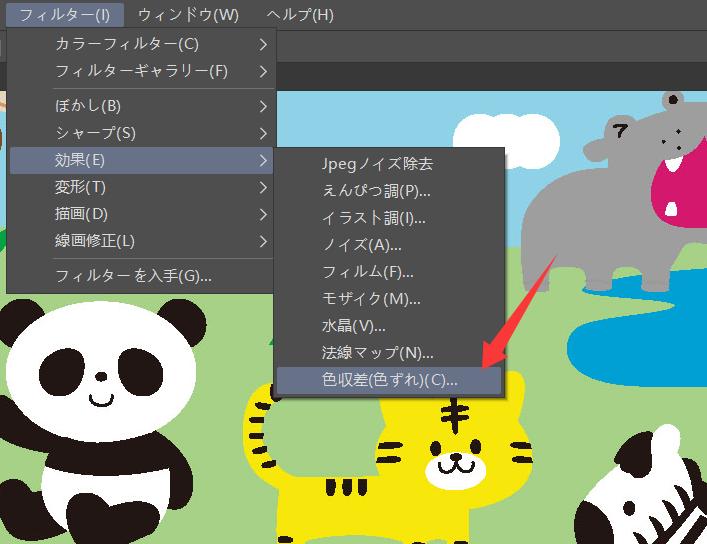The width and height of the screenshot is (707, 544).
Task: Expand arrow next to 効果(E)
Action: [x=263, y=160]
